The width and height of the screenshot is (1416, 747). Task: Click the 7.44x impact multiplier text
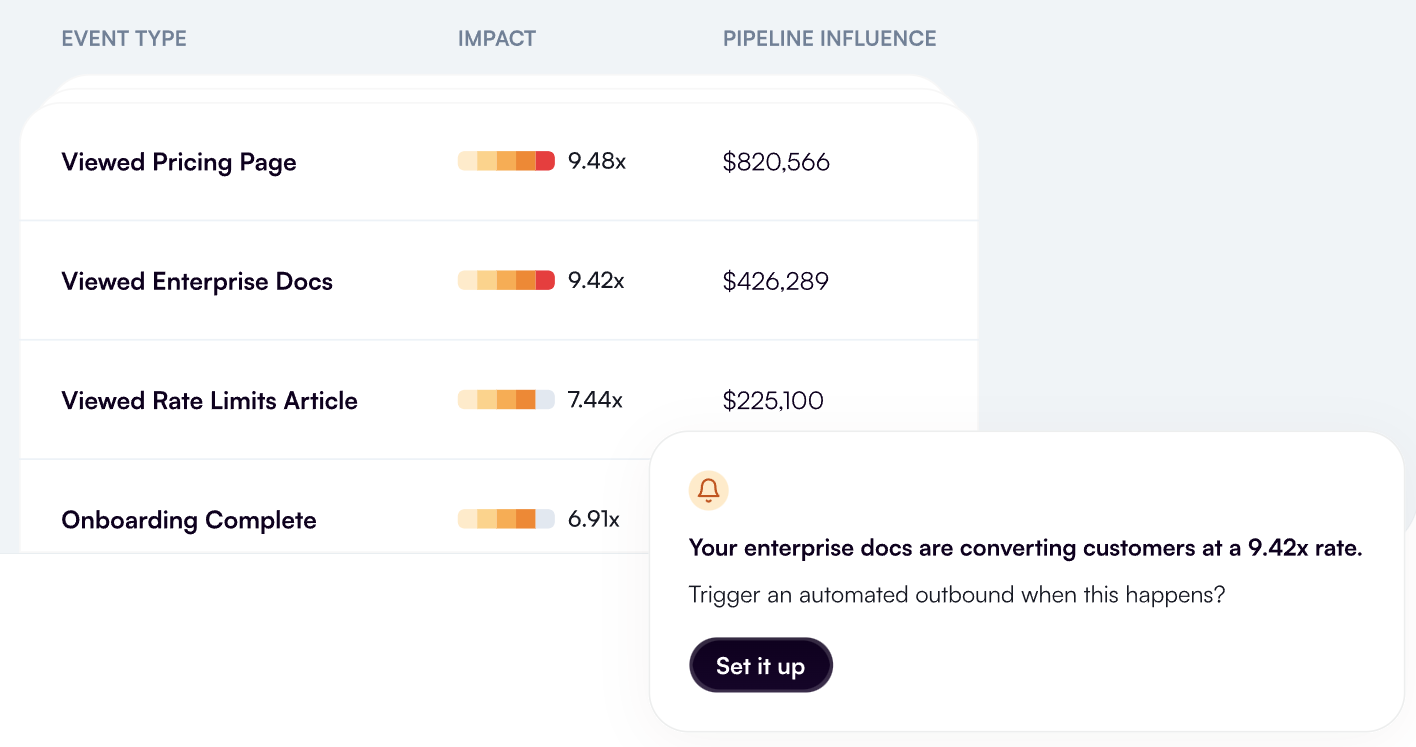tap(595, 400)
